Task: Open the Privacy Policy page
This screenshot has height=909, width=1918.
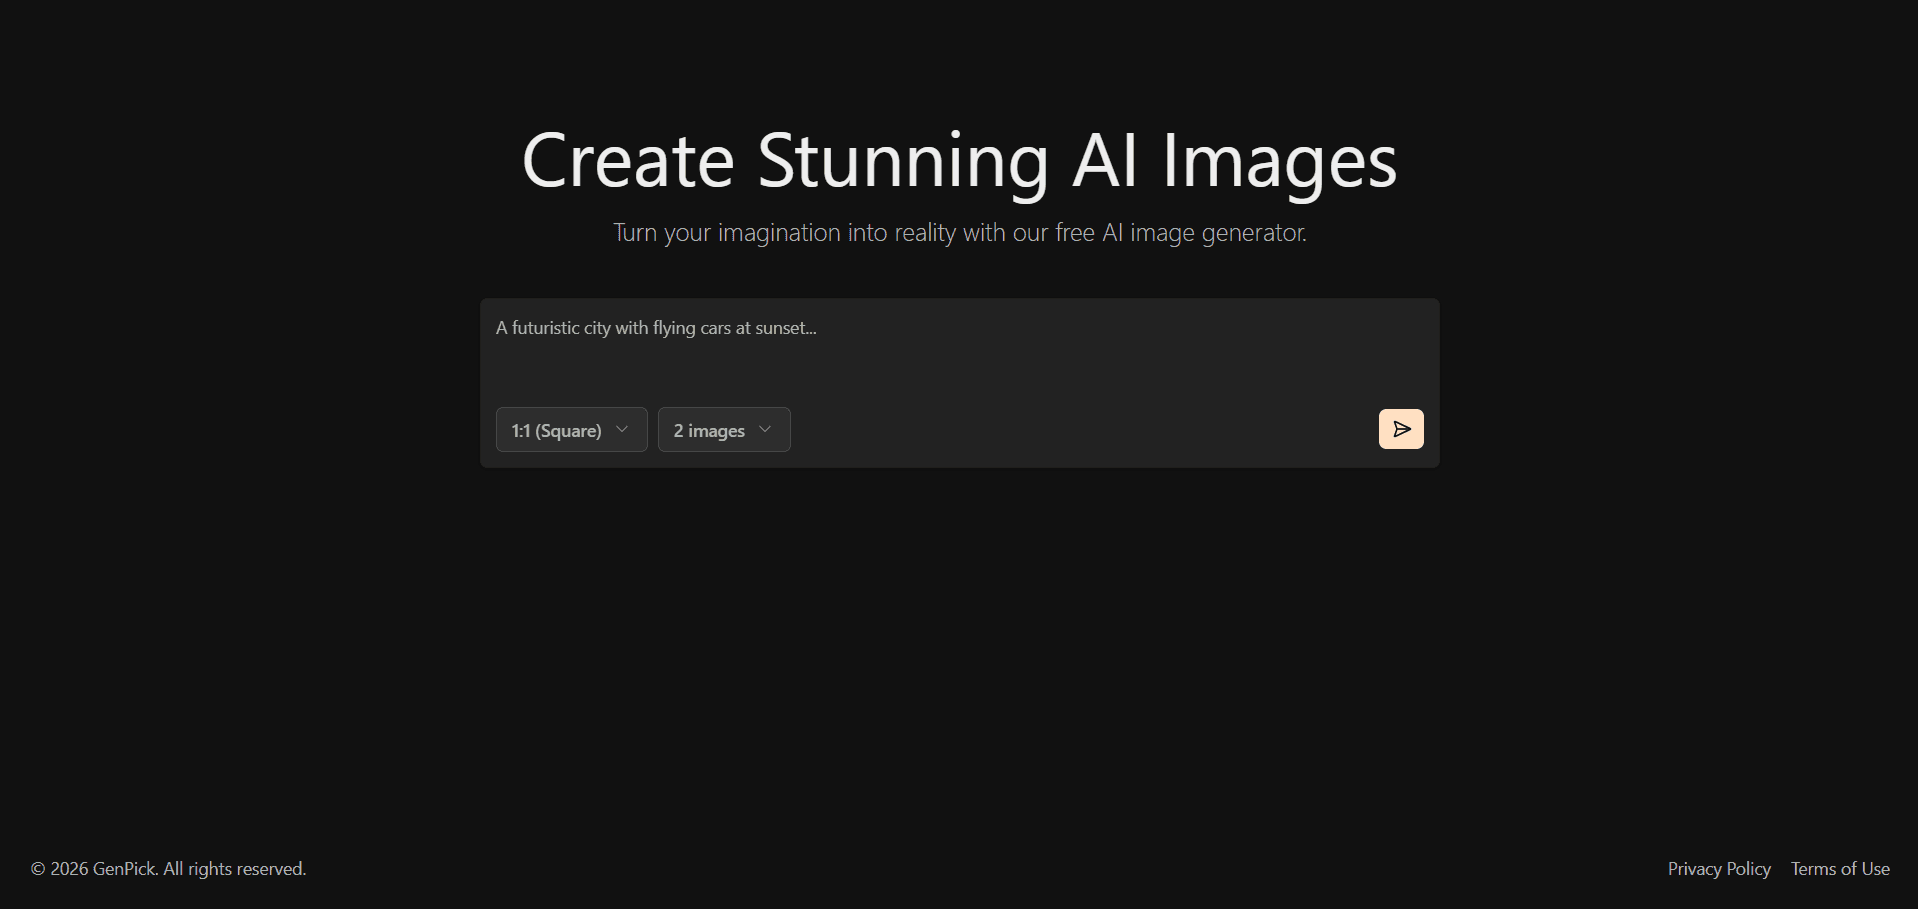Action: point(1718,869)
